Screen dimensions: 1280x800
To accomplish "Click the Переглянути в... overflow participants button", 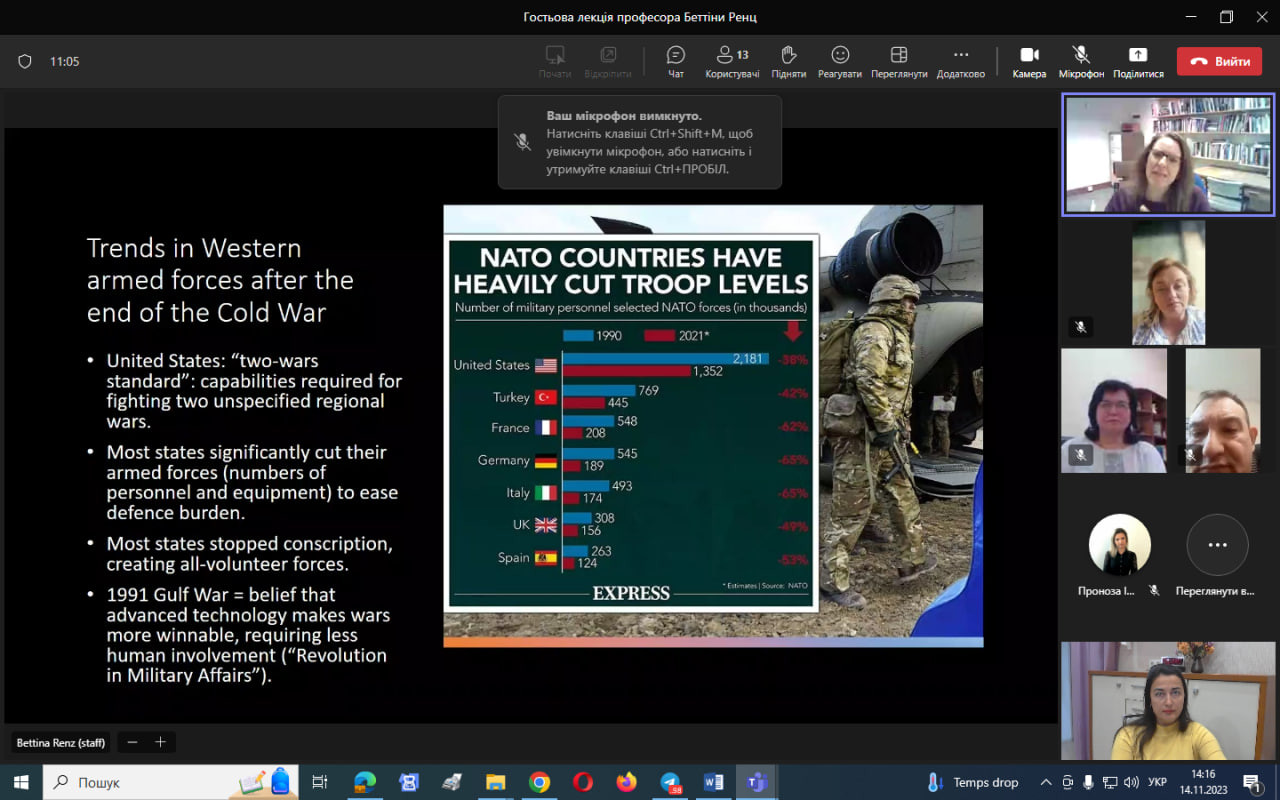I will pyautogui.click(x=1217, y=546).
